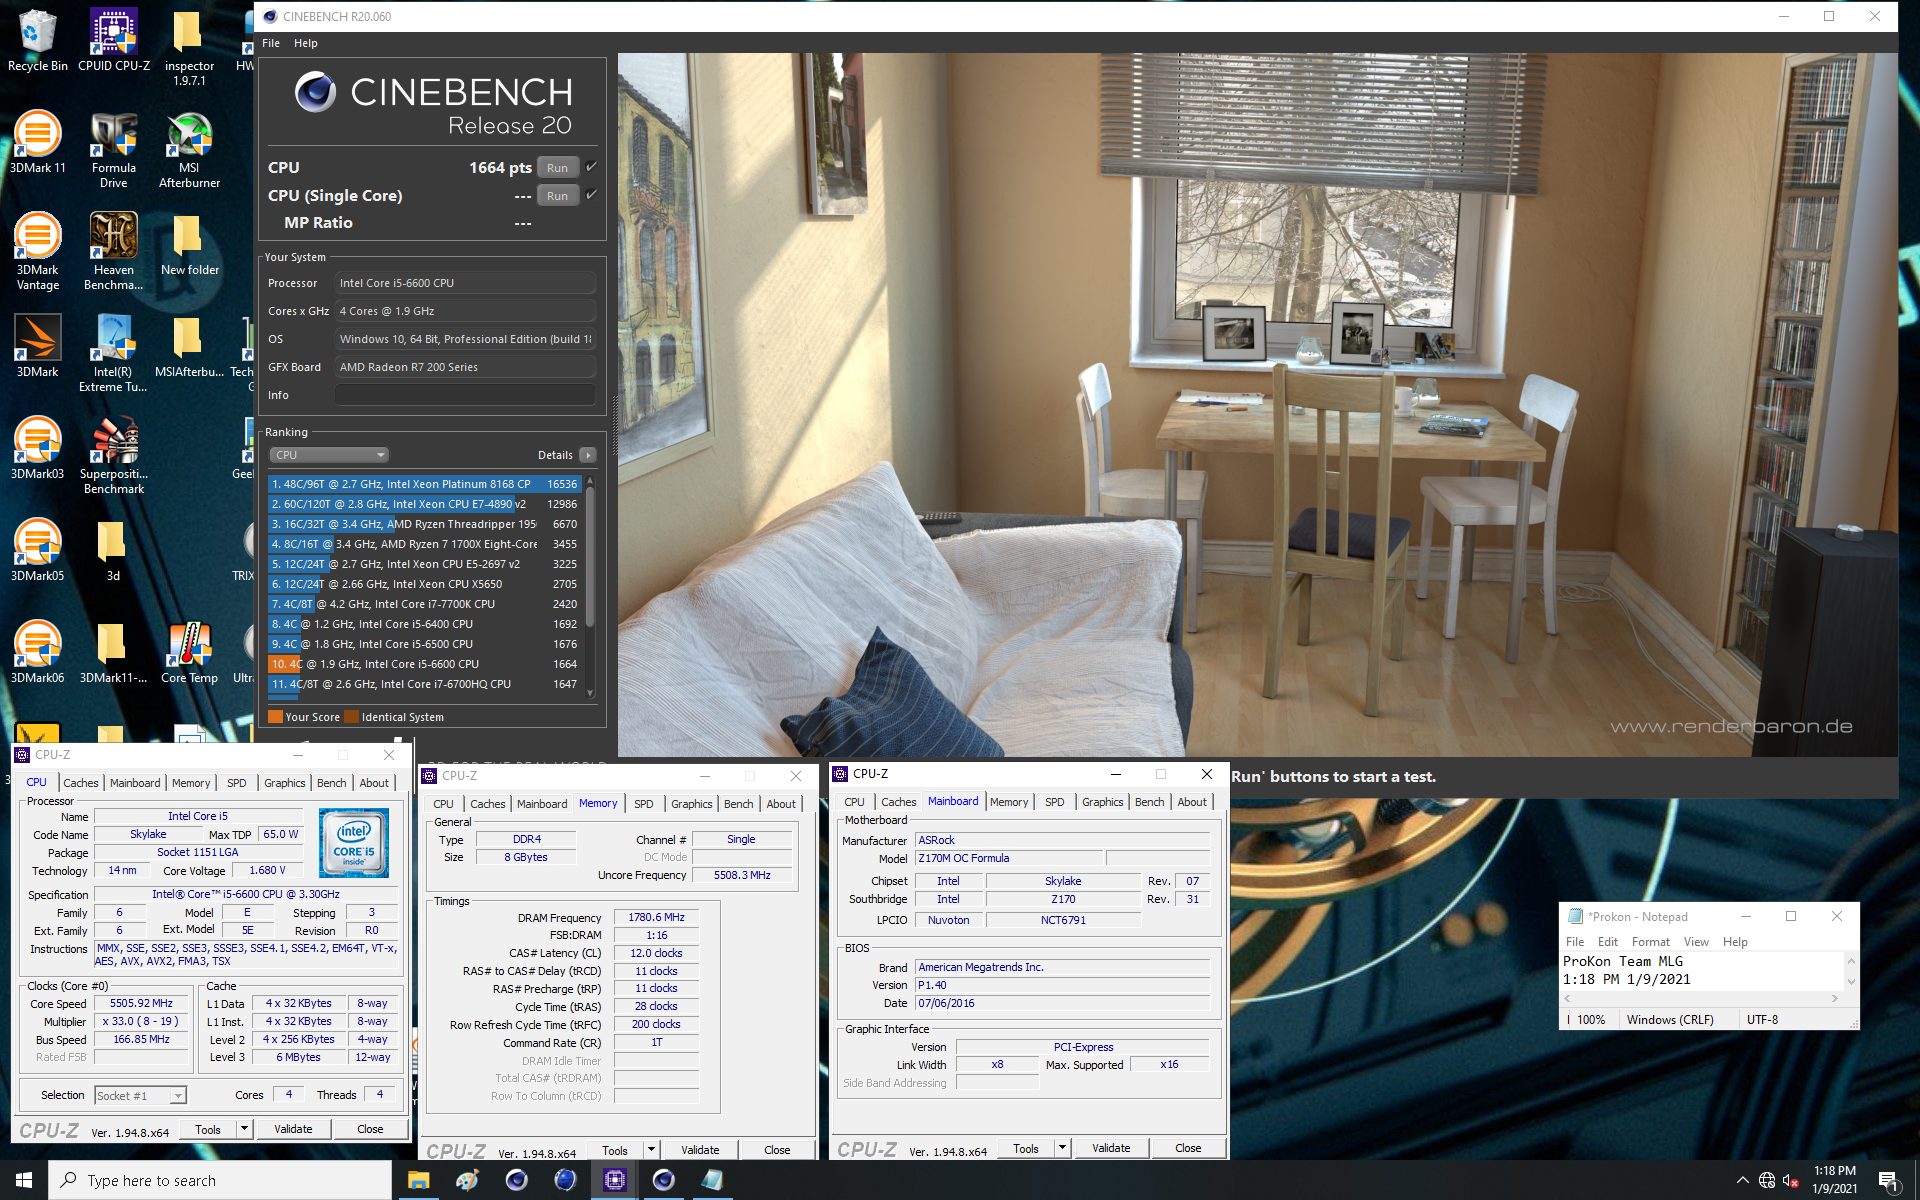
Task: Launch the MSI Afterburner desktop icon
Action: (x=189, y=149)
